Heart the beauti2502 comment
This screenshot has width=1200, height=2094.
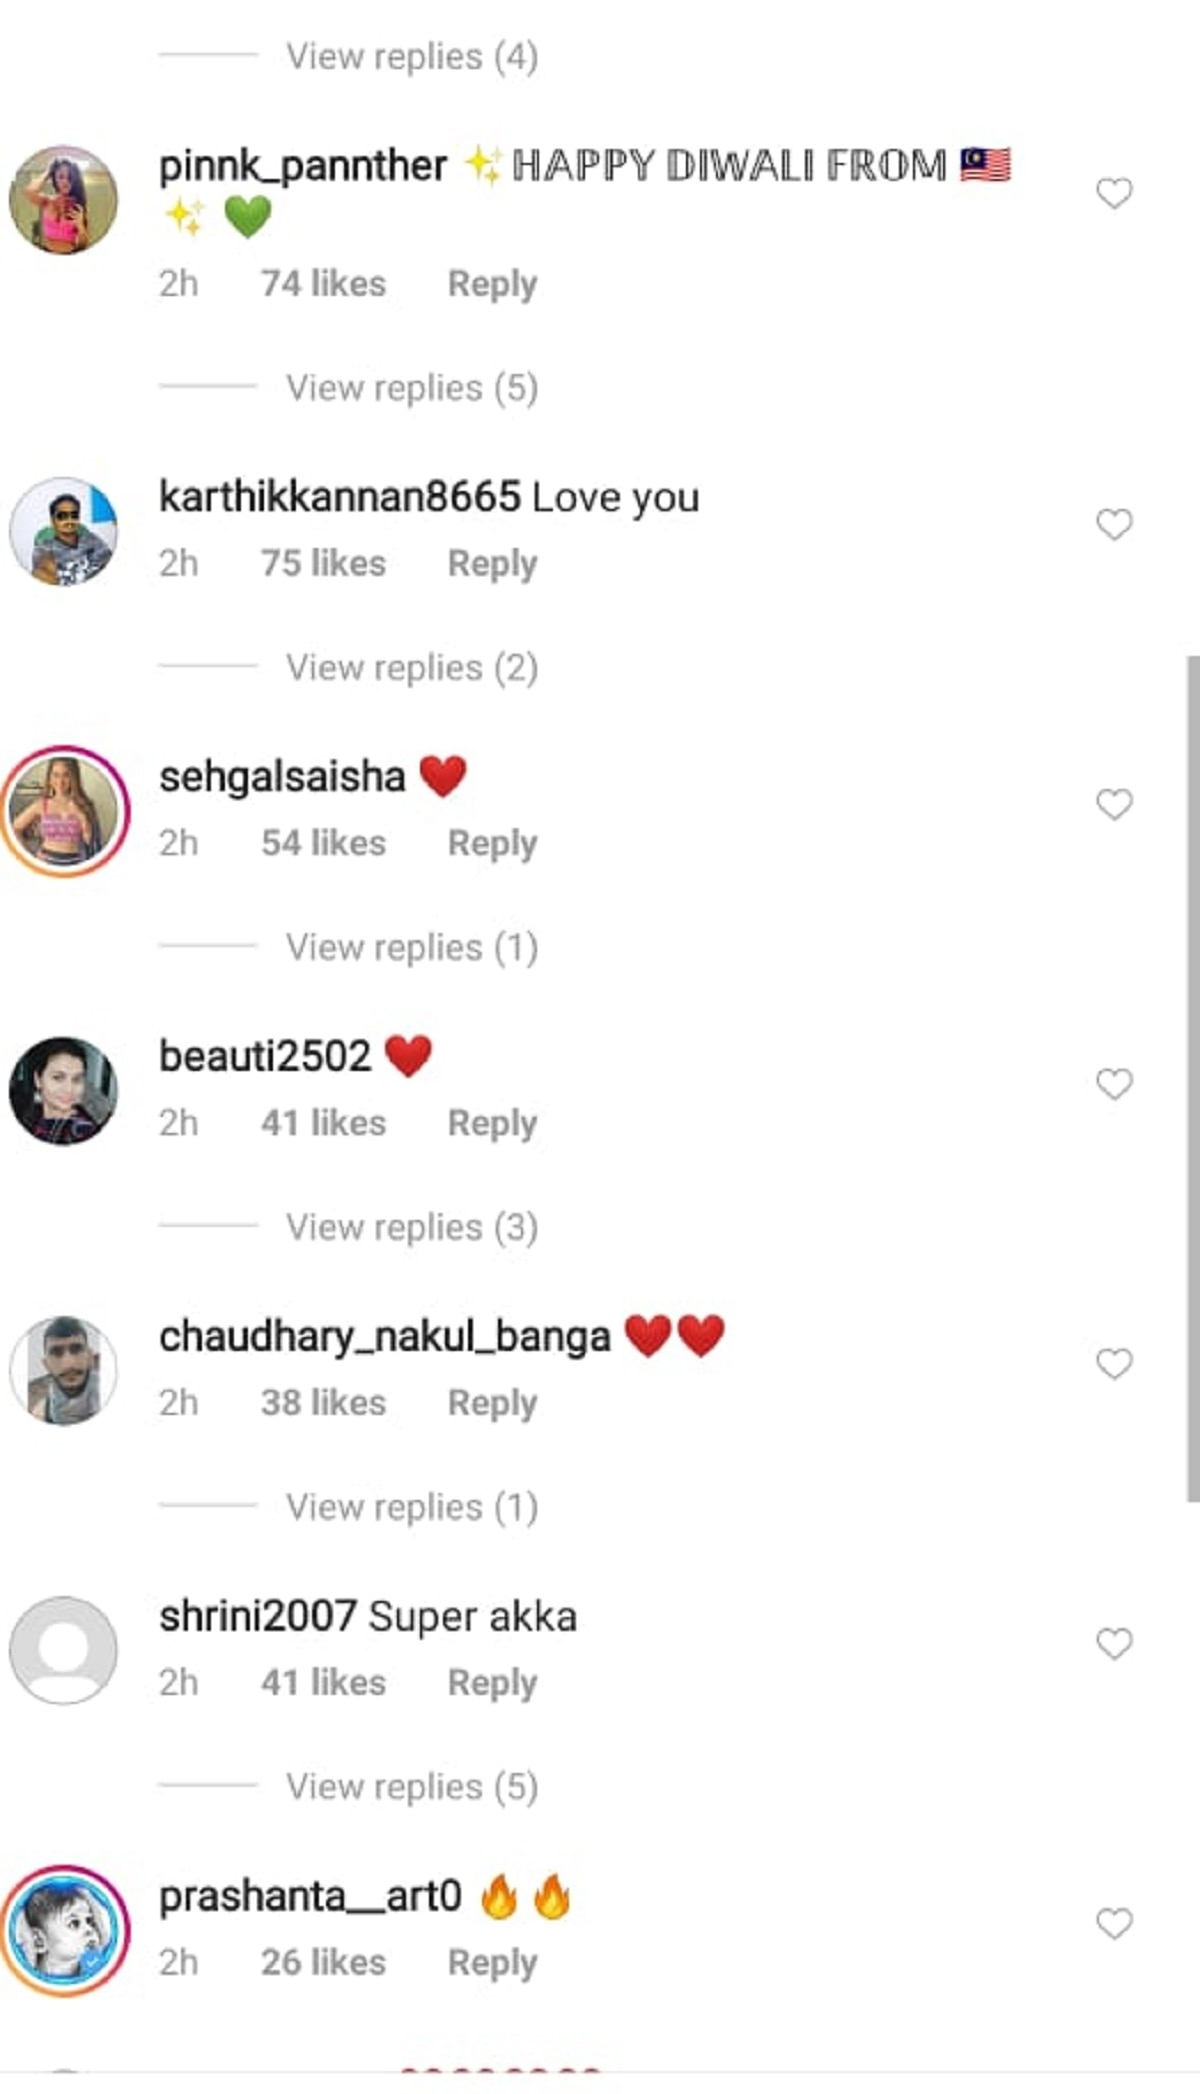coord(1114,1084)
